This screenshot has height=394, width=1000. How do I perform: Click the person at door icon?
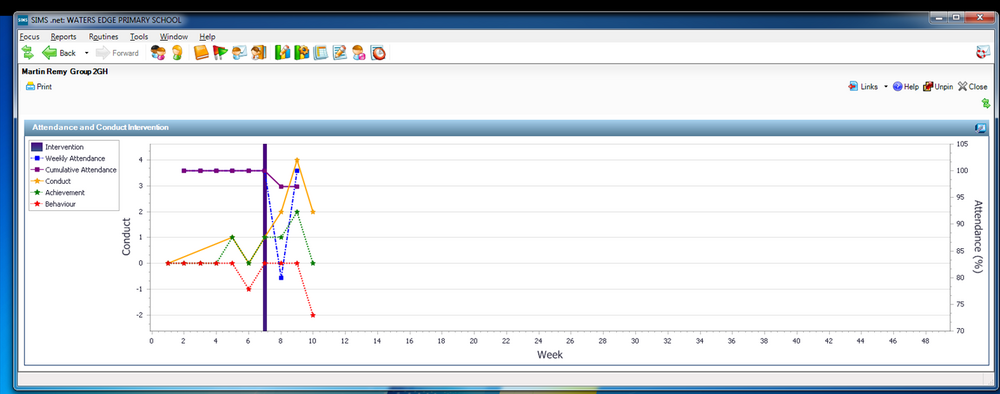point(258,53)
